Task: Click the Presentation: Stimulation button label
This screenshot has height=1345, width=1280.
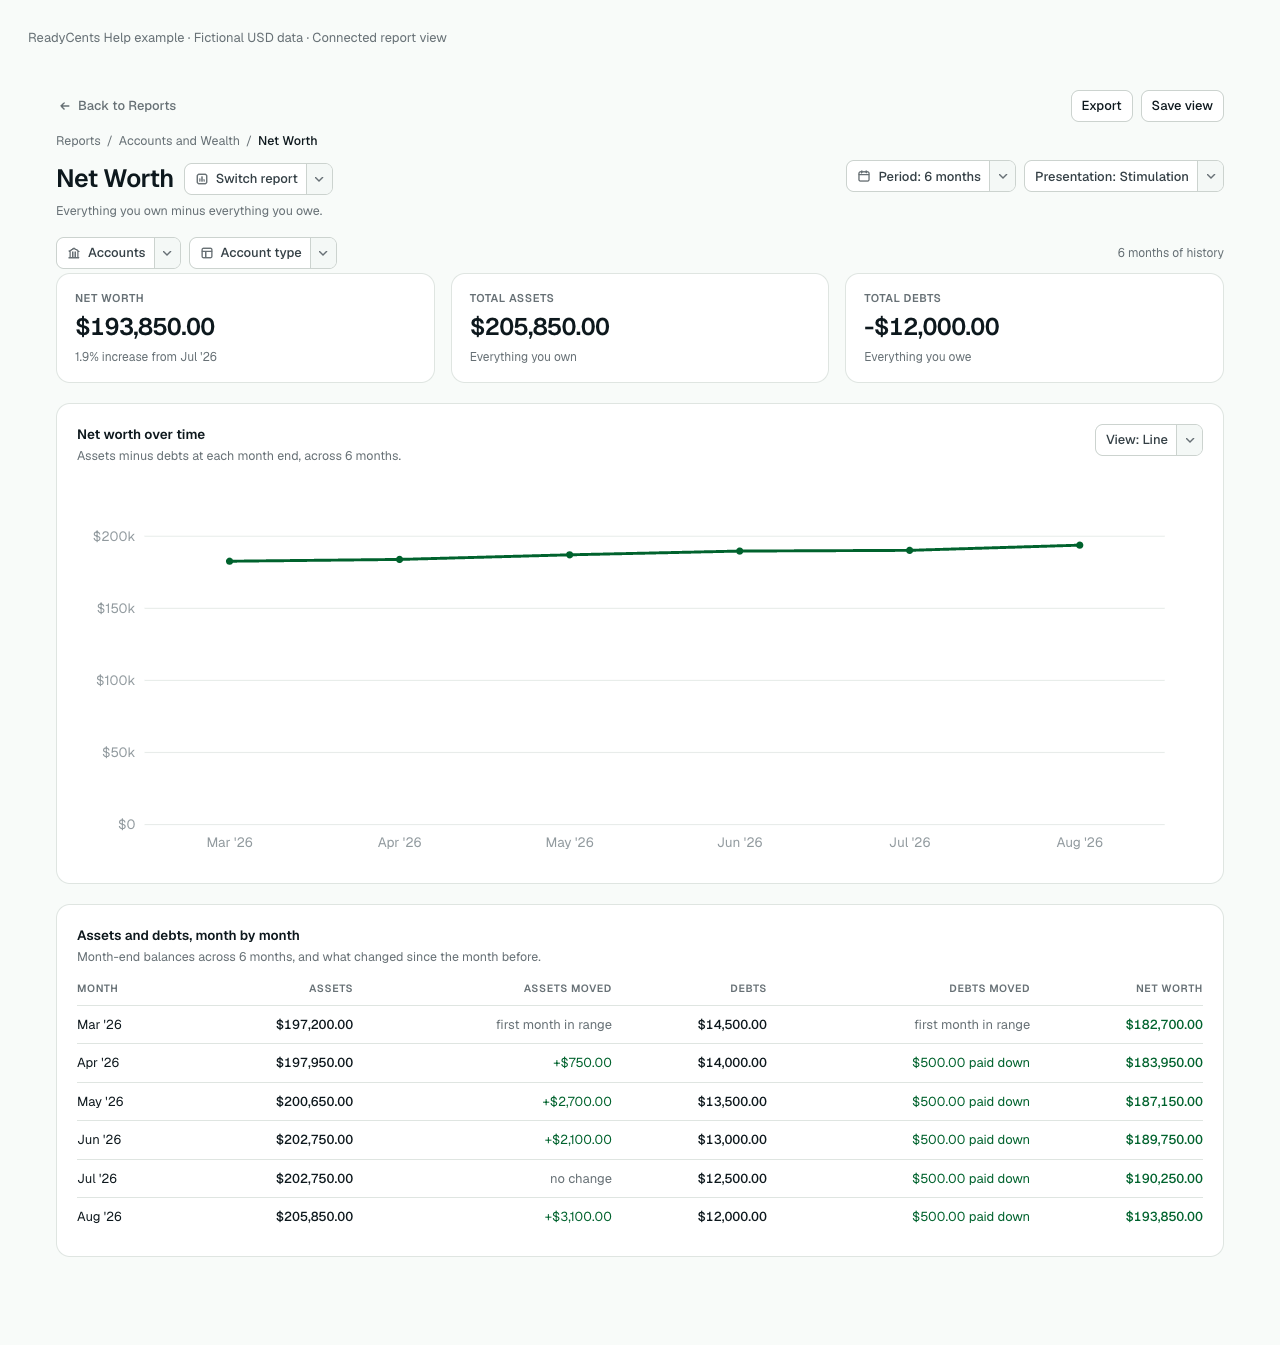Action: point(1111,176)
